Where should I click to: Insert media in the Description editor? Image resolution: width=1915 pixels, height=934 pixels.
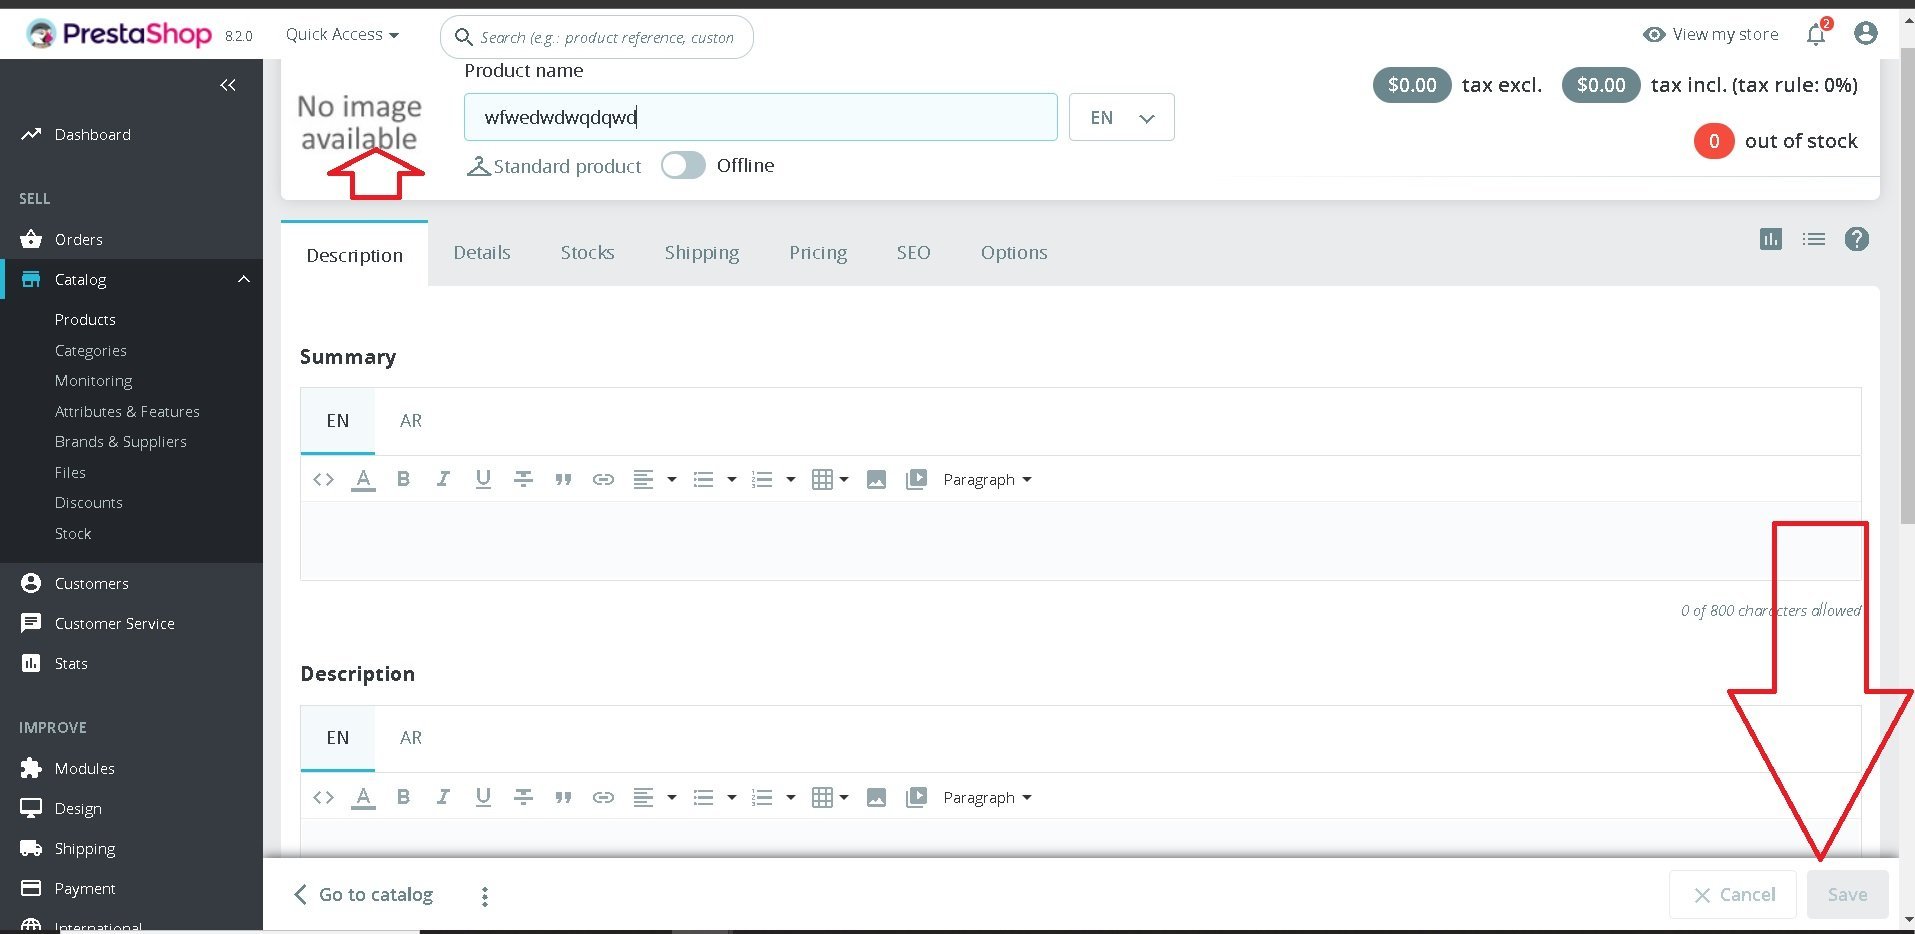click(916, 798)
